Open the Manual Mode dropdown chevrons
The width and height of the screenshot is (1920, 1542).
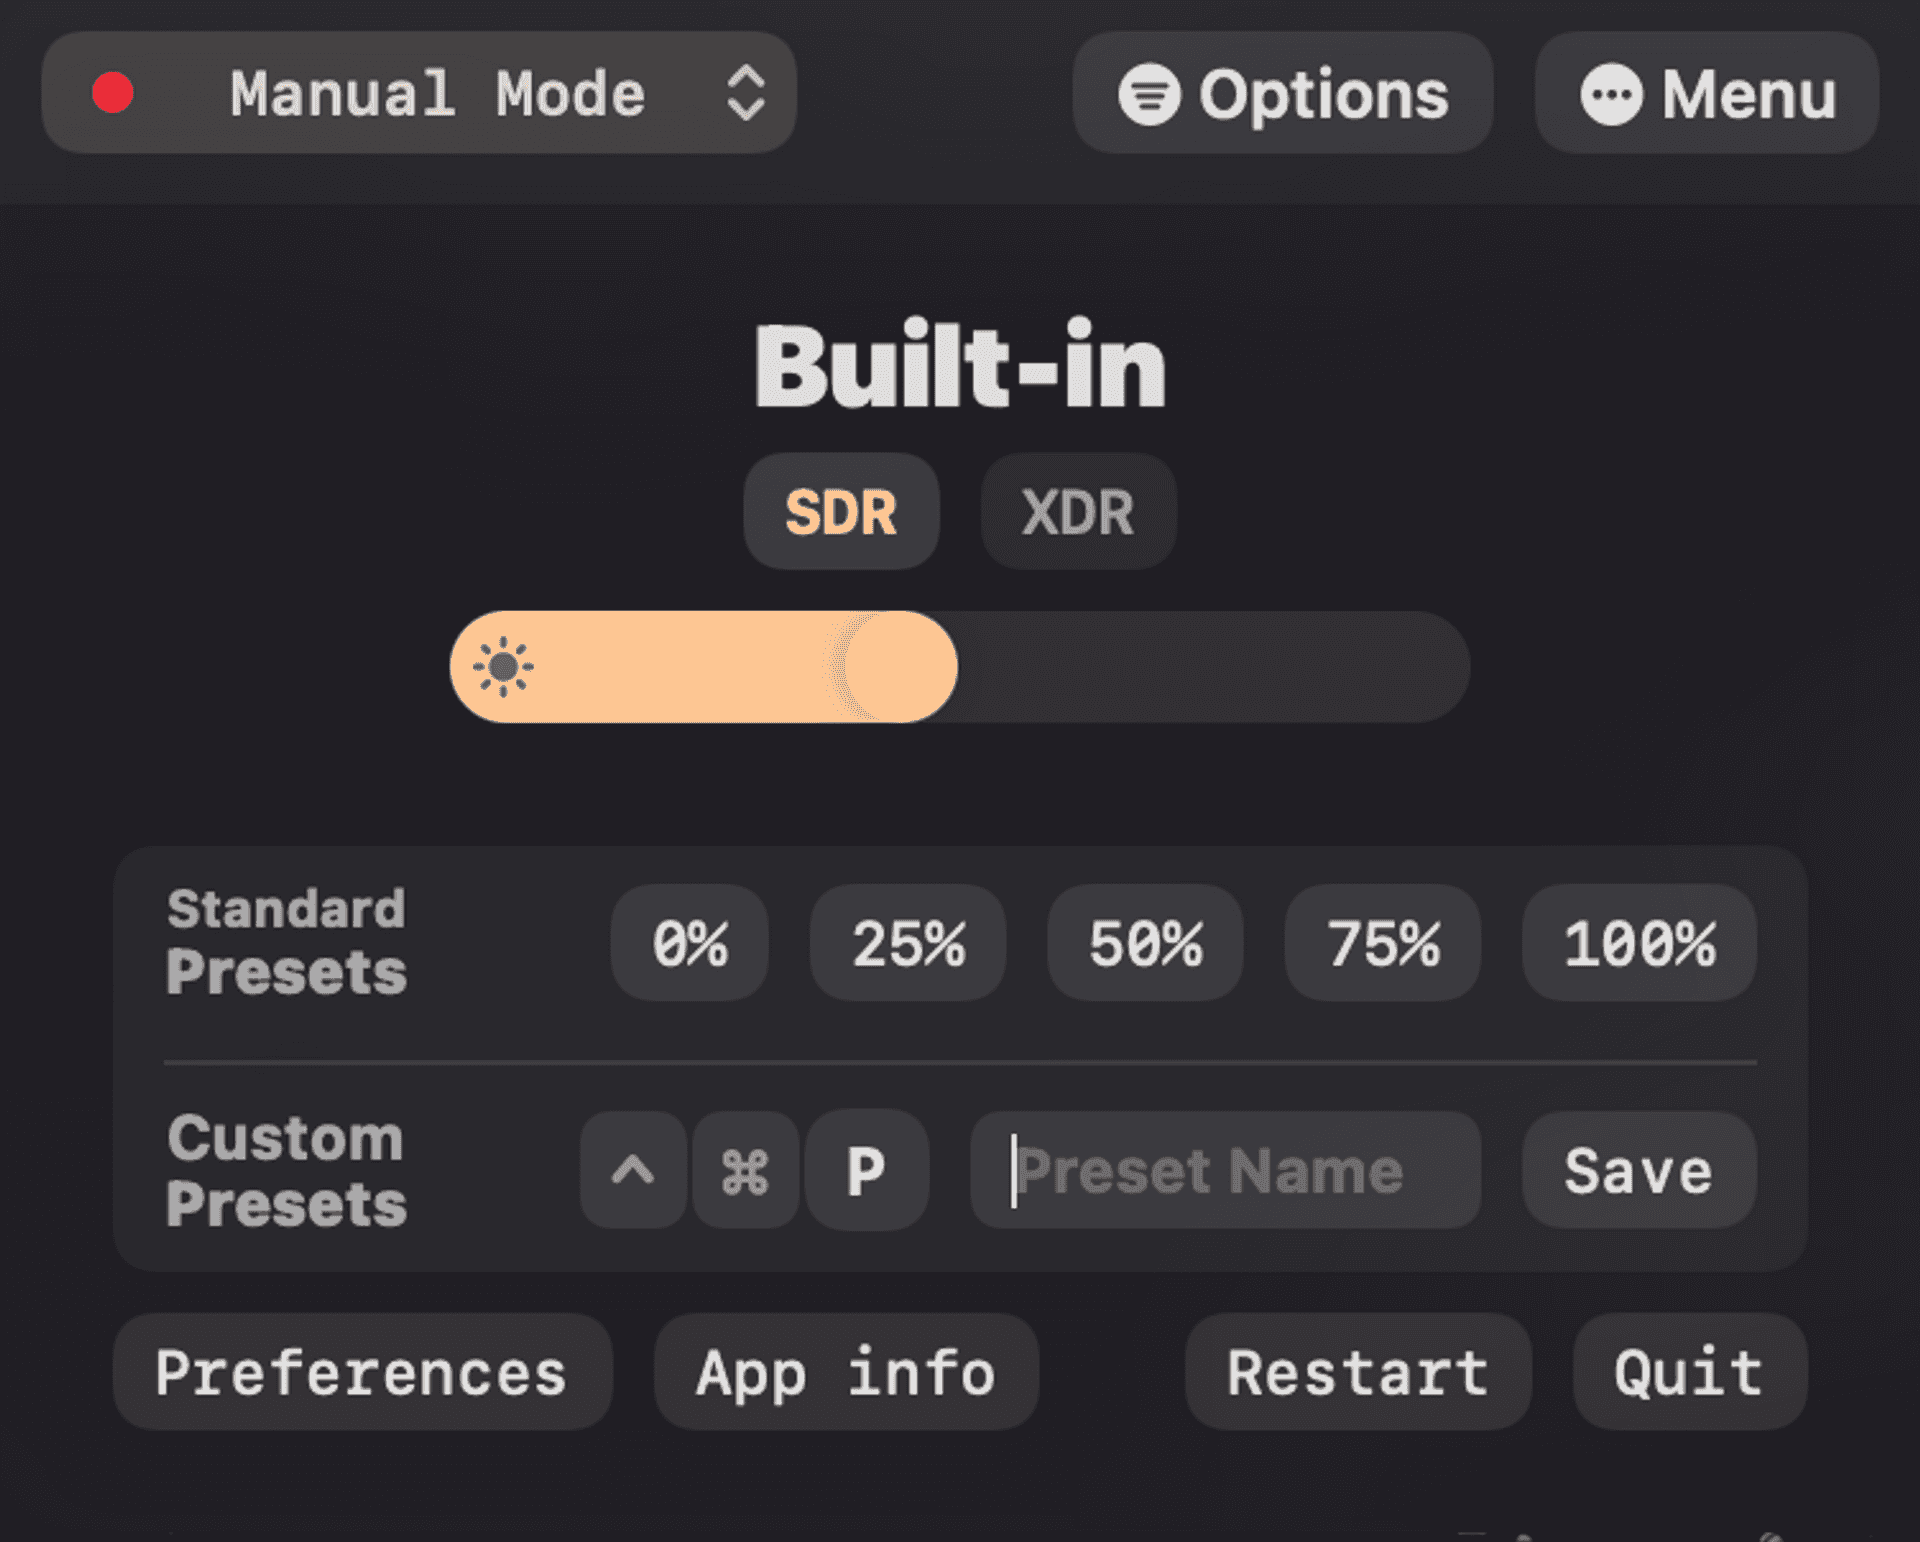tap(746, 93)
